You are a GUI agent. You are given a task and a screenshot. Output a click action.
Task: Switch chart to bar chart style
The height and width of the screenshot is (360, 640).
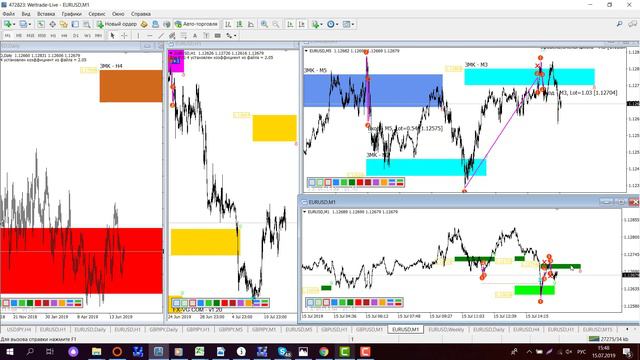(228, 24)
